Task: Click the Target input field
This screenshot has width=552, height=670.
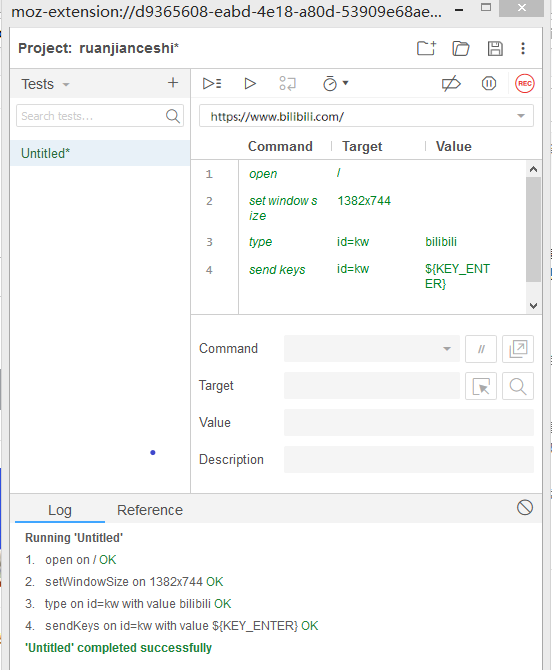Action: 372,386
